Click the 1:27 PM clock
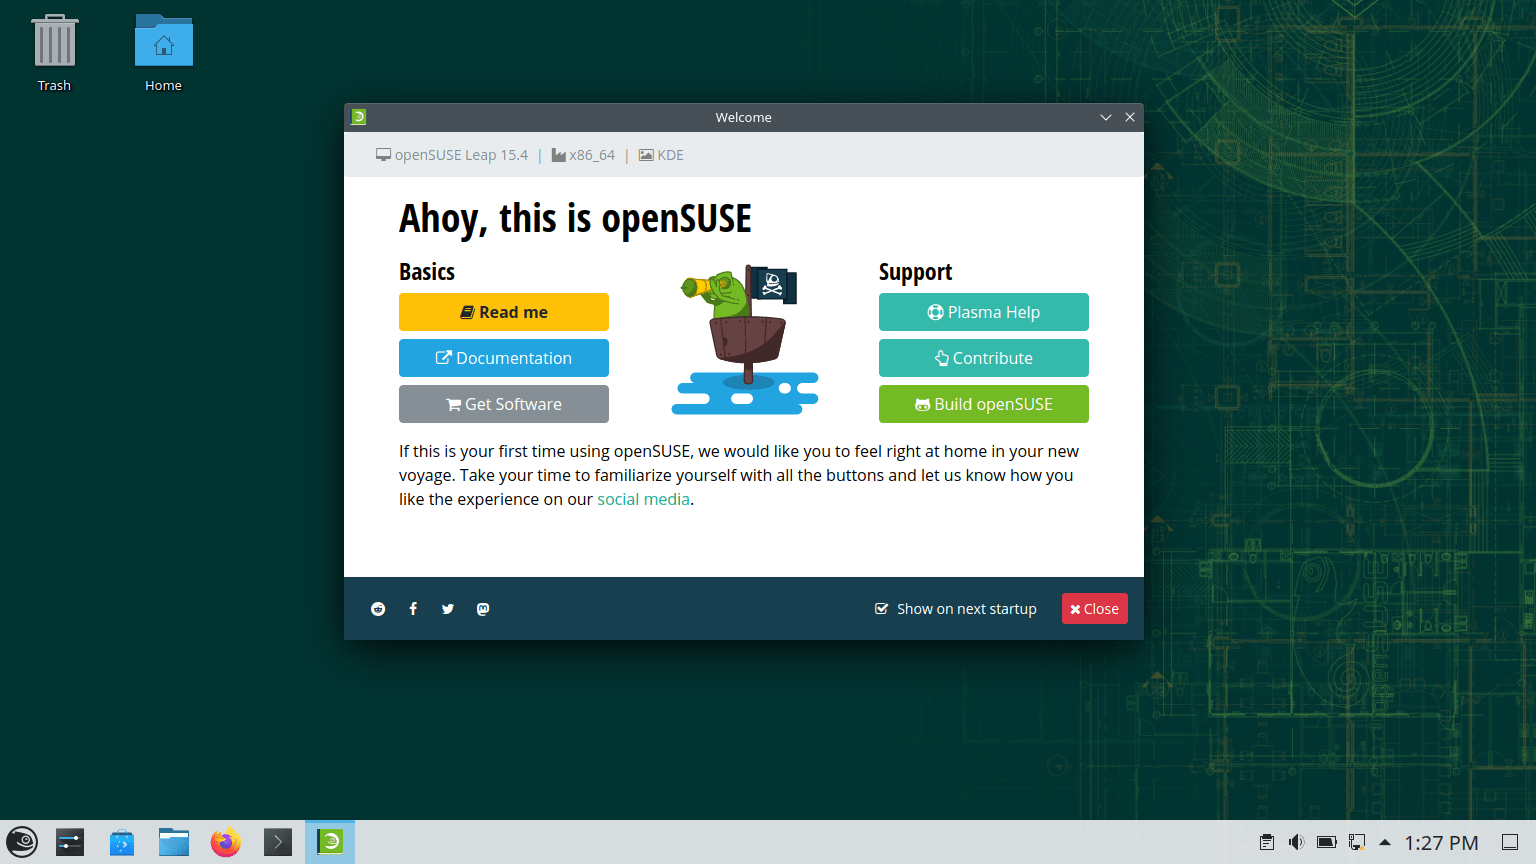1536x864 pixels. (x=1441, y=843)
